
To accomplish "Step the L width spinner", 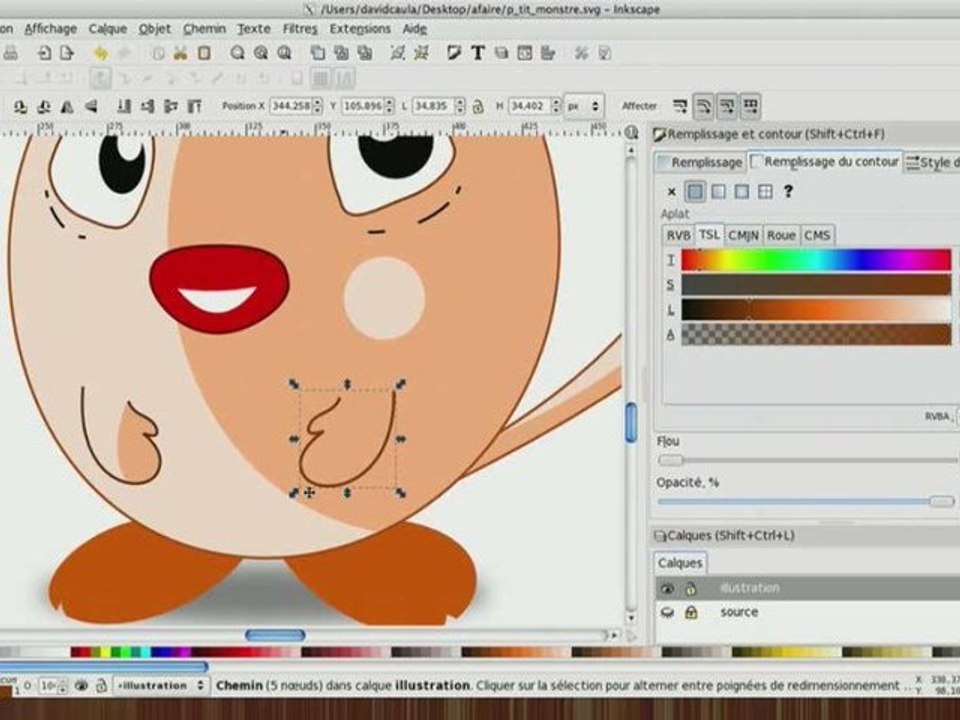I will 460,107.
